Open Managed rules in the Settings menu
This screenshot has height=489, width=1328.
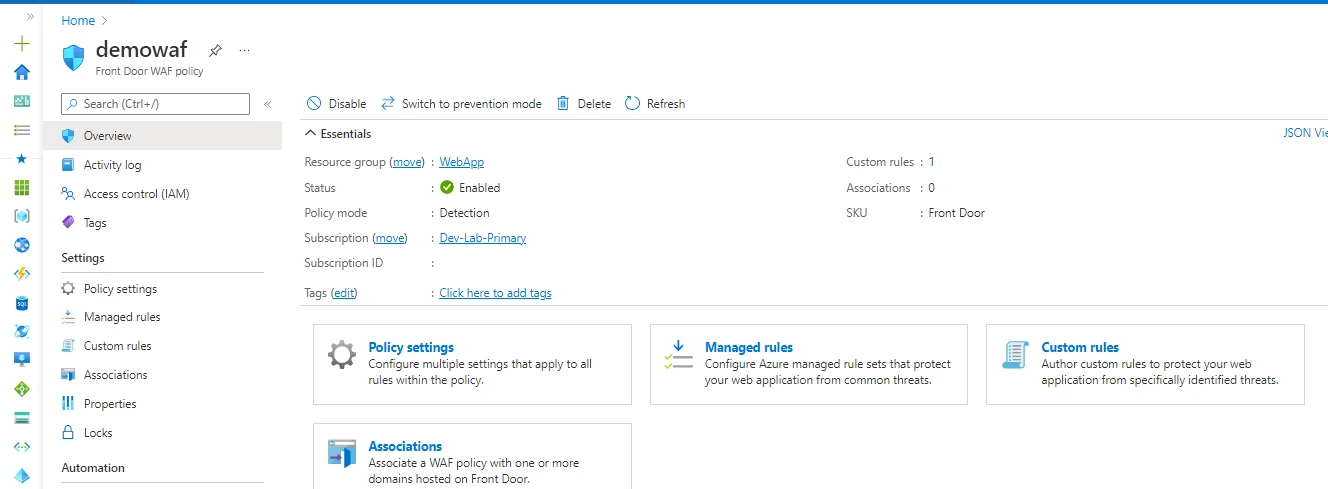(x=122, y=317)
